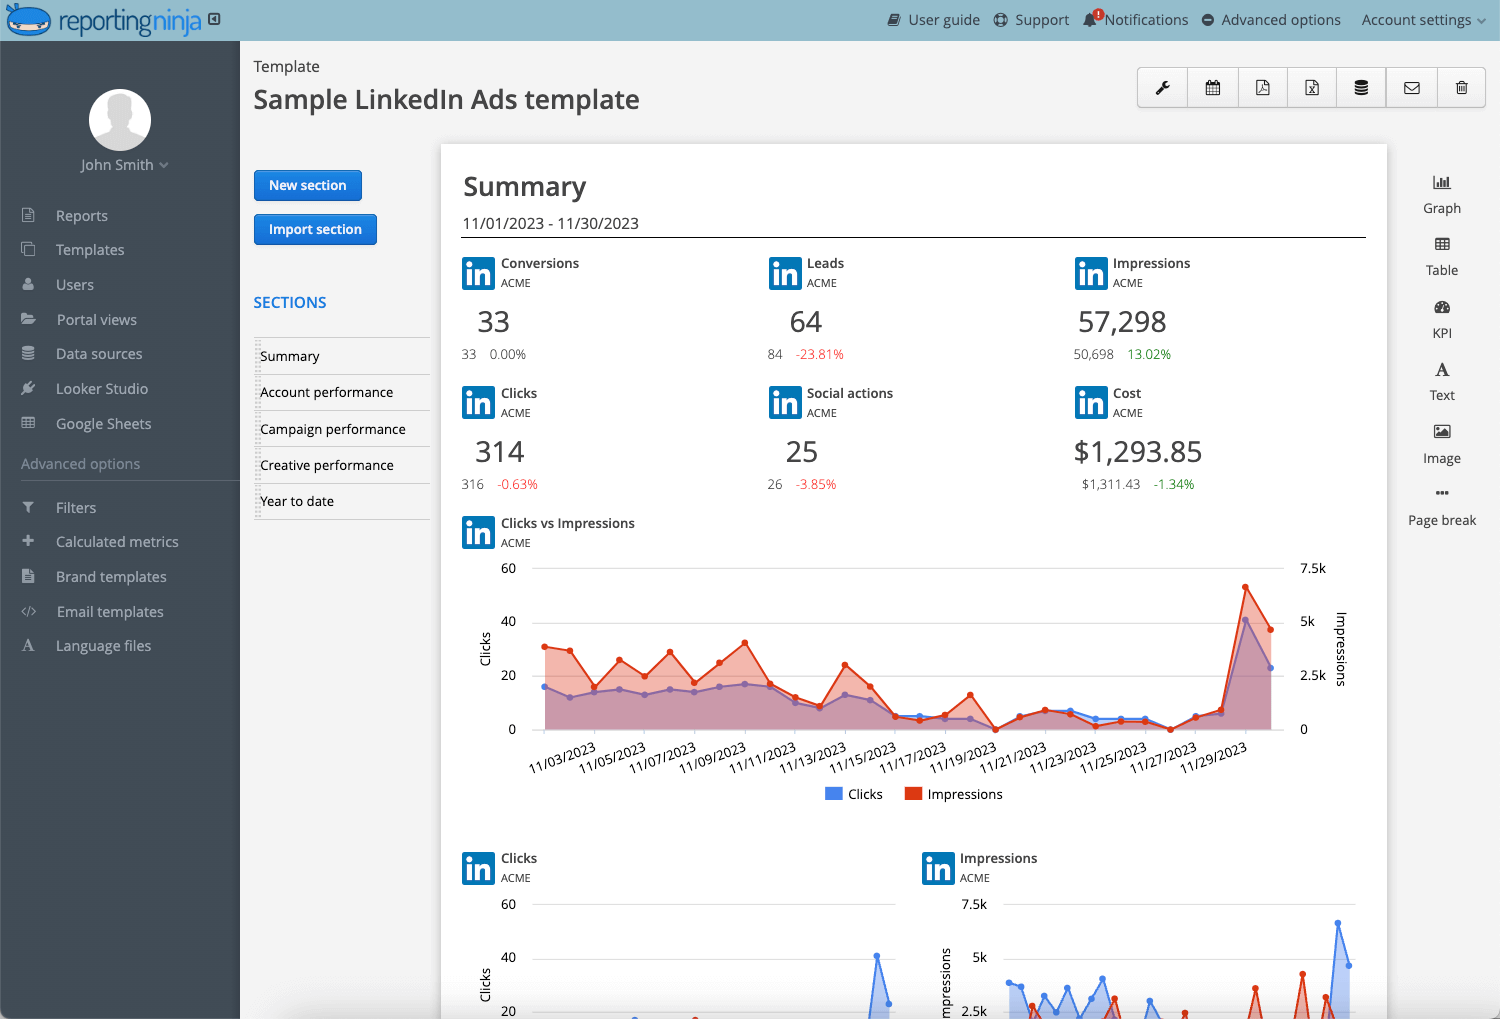
Task: Click the profile avatar image
Action: pyautogui.click(x=119, y=119)
